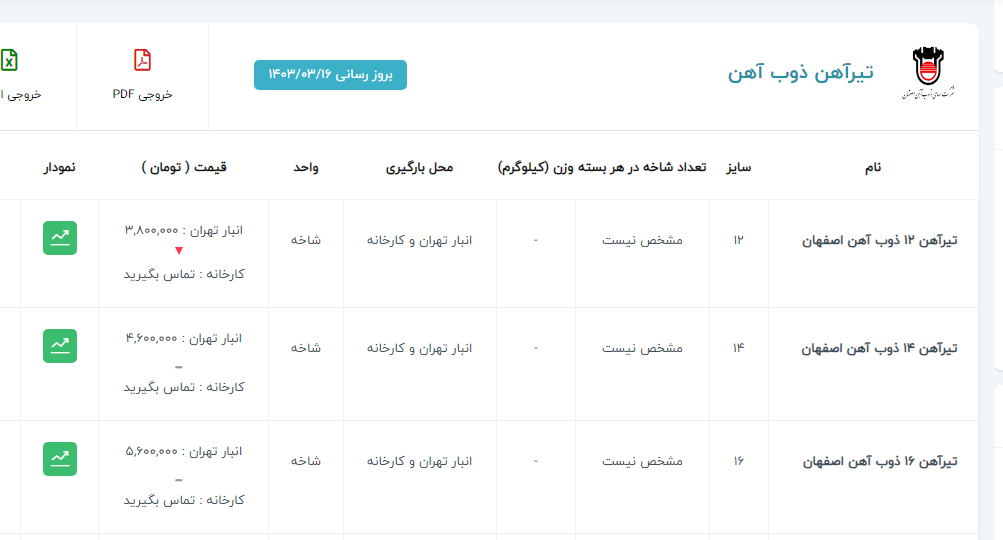This screenshot has height=540, width=1003.
Task: Click the سایز column header
Action: pos(739,168)
